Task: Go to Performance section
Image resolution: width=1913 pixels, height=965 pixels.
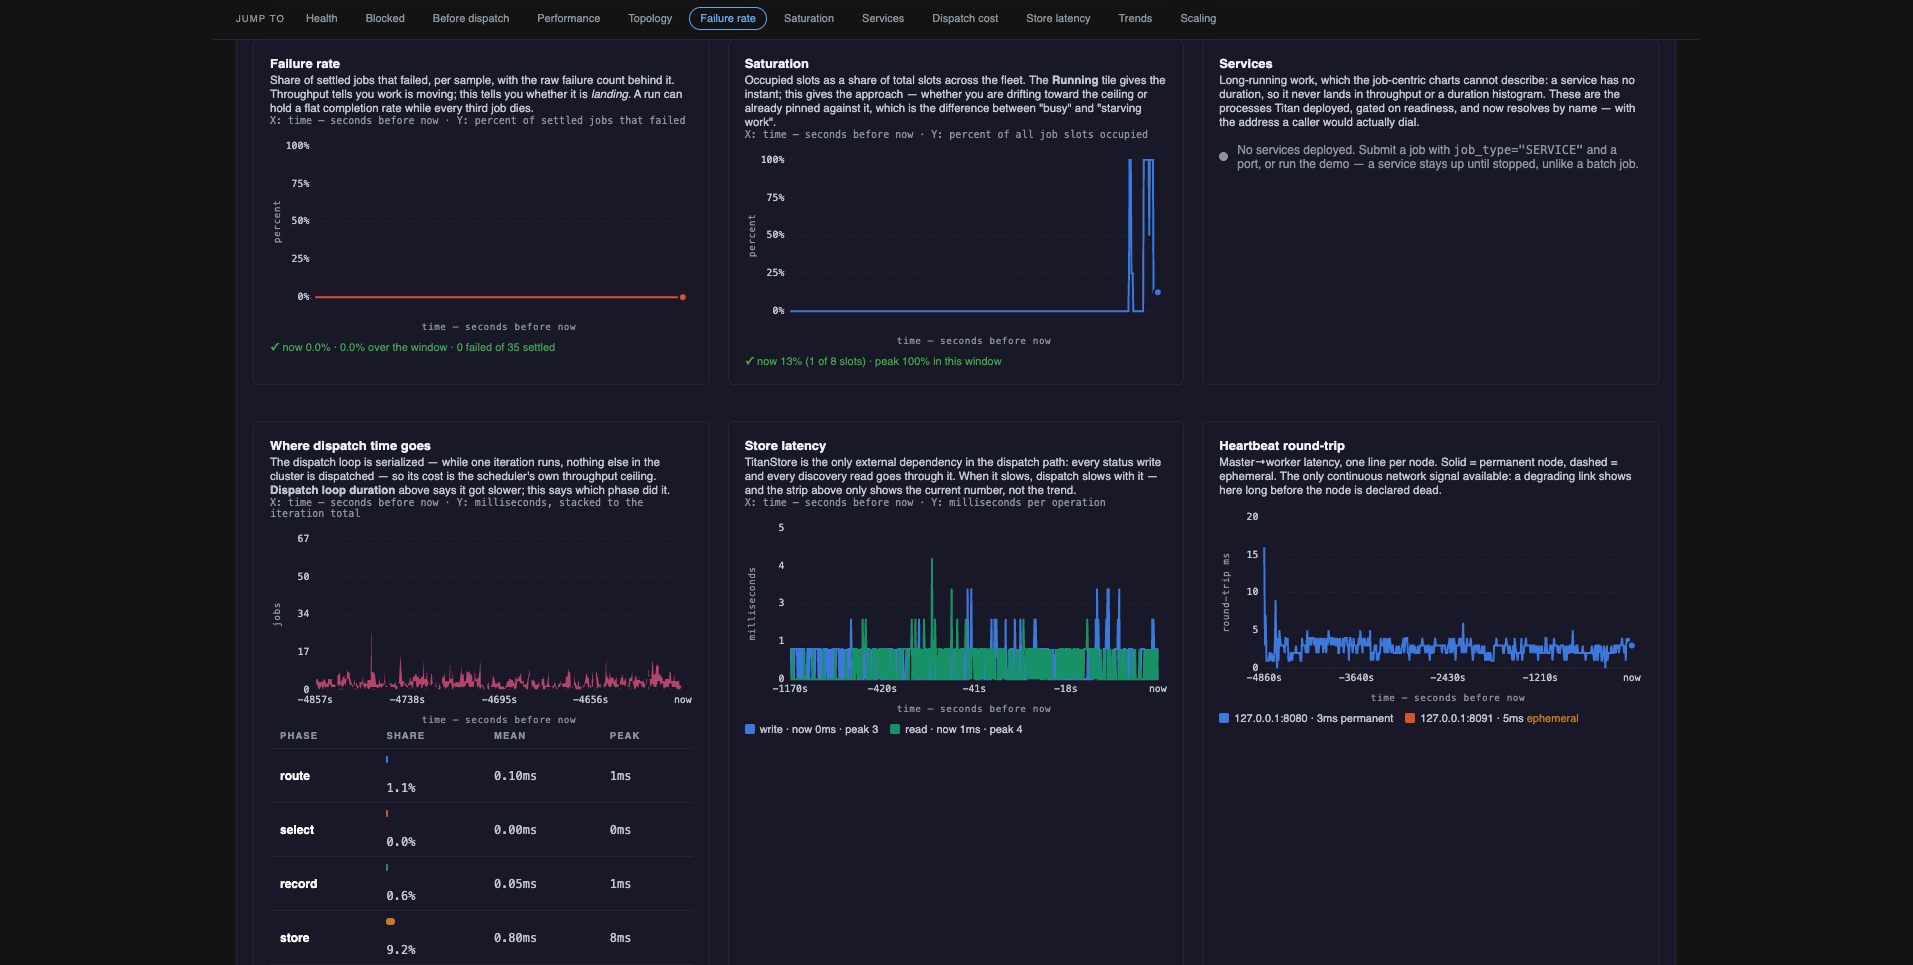Action: (569, 18)
